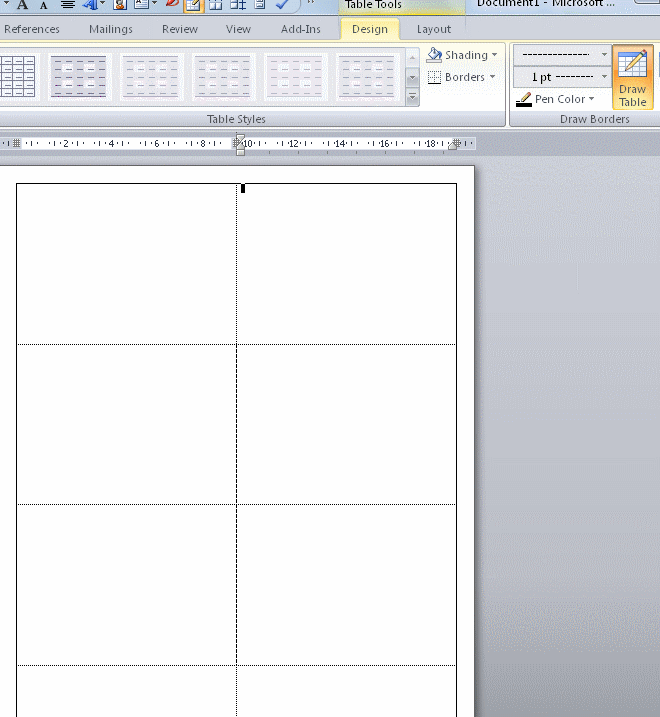Toggle the highlighted Draw Table quick toolbar icon
The width and height of the screenshot is (660, 717).
point(193,5)
